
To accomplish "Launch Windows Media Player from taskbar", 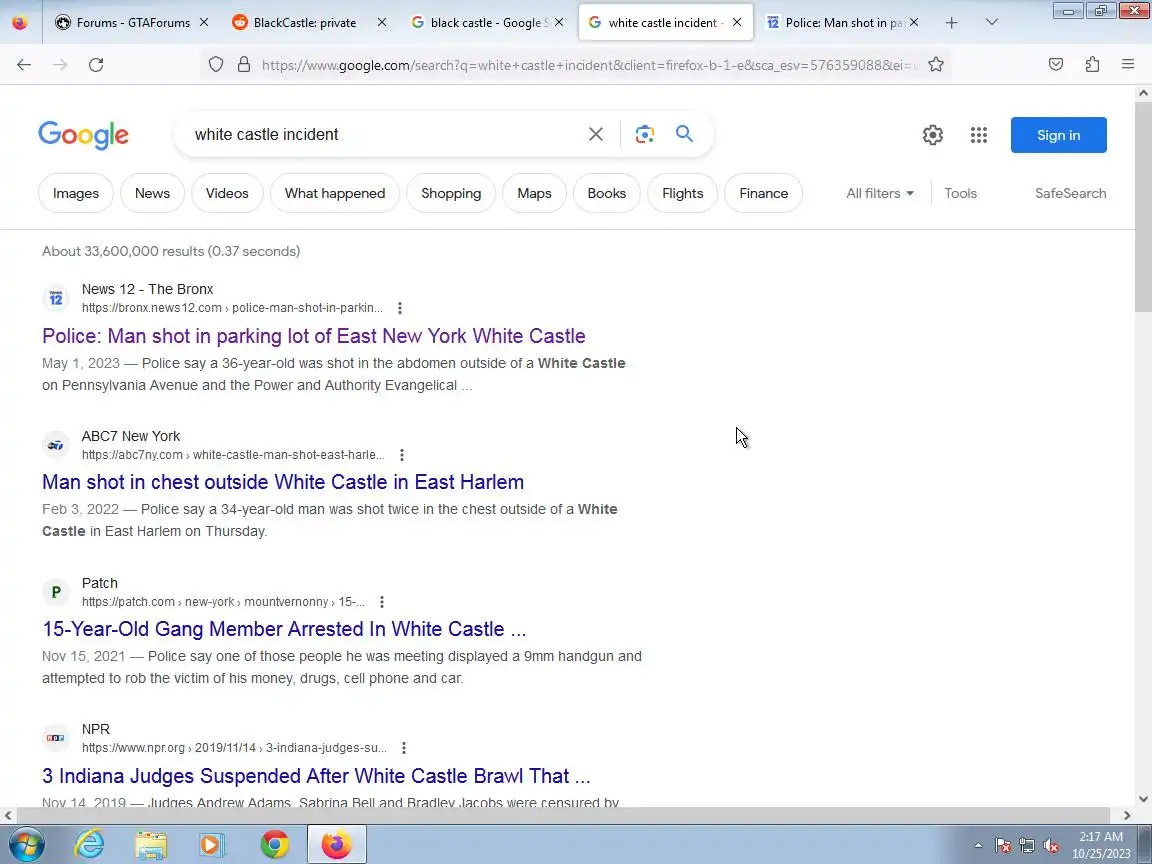I will [212, 844].
